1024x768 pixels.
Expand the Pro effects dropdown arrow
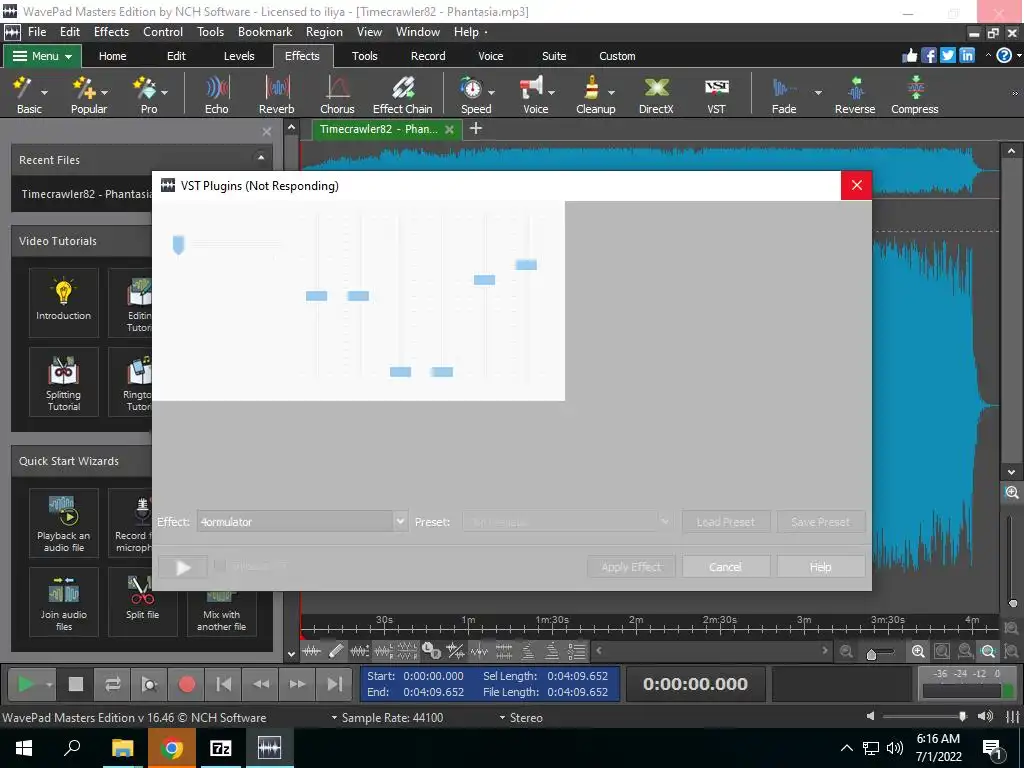165,92
